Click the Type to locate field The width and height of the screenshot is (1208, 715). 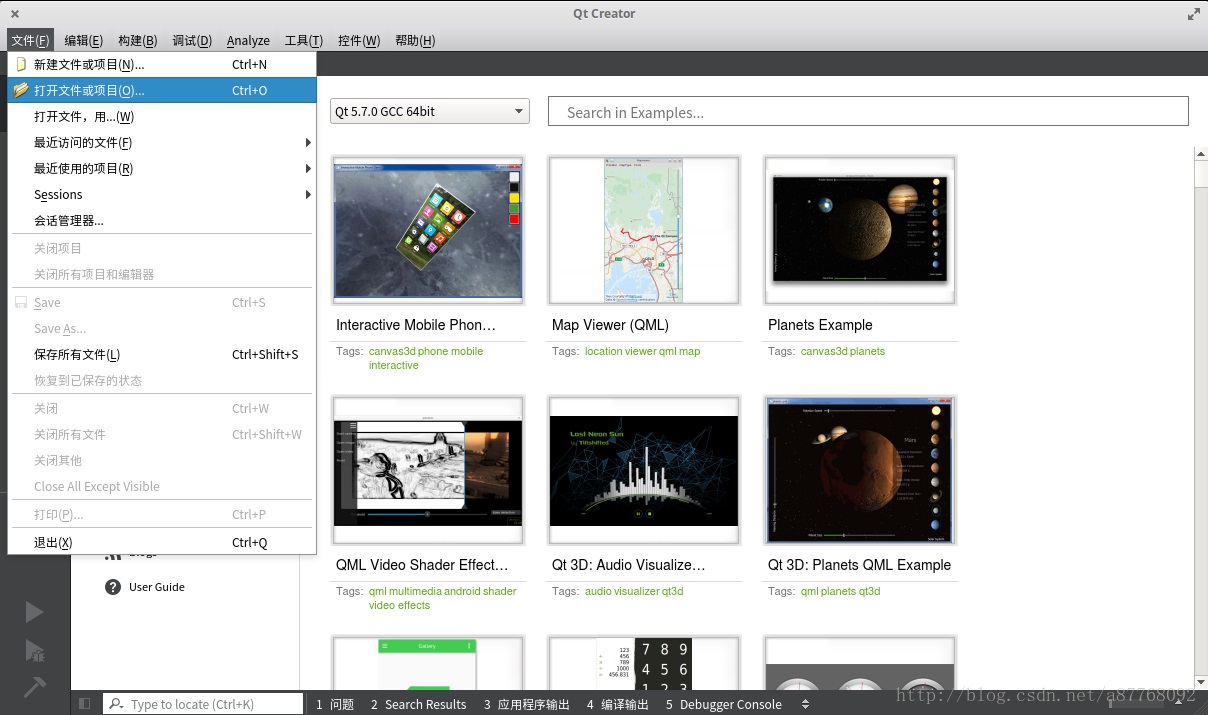(203, 704)
